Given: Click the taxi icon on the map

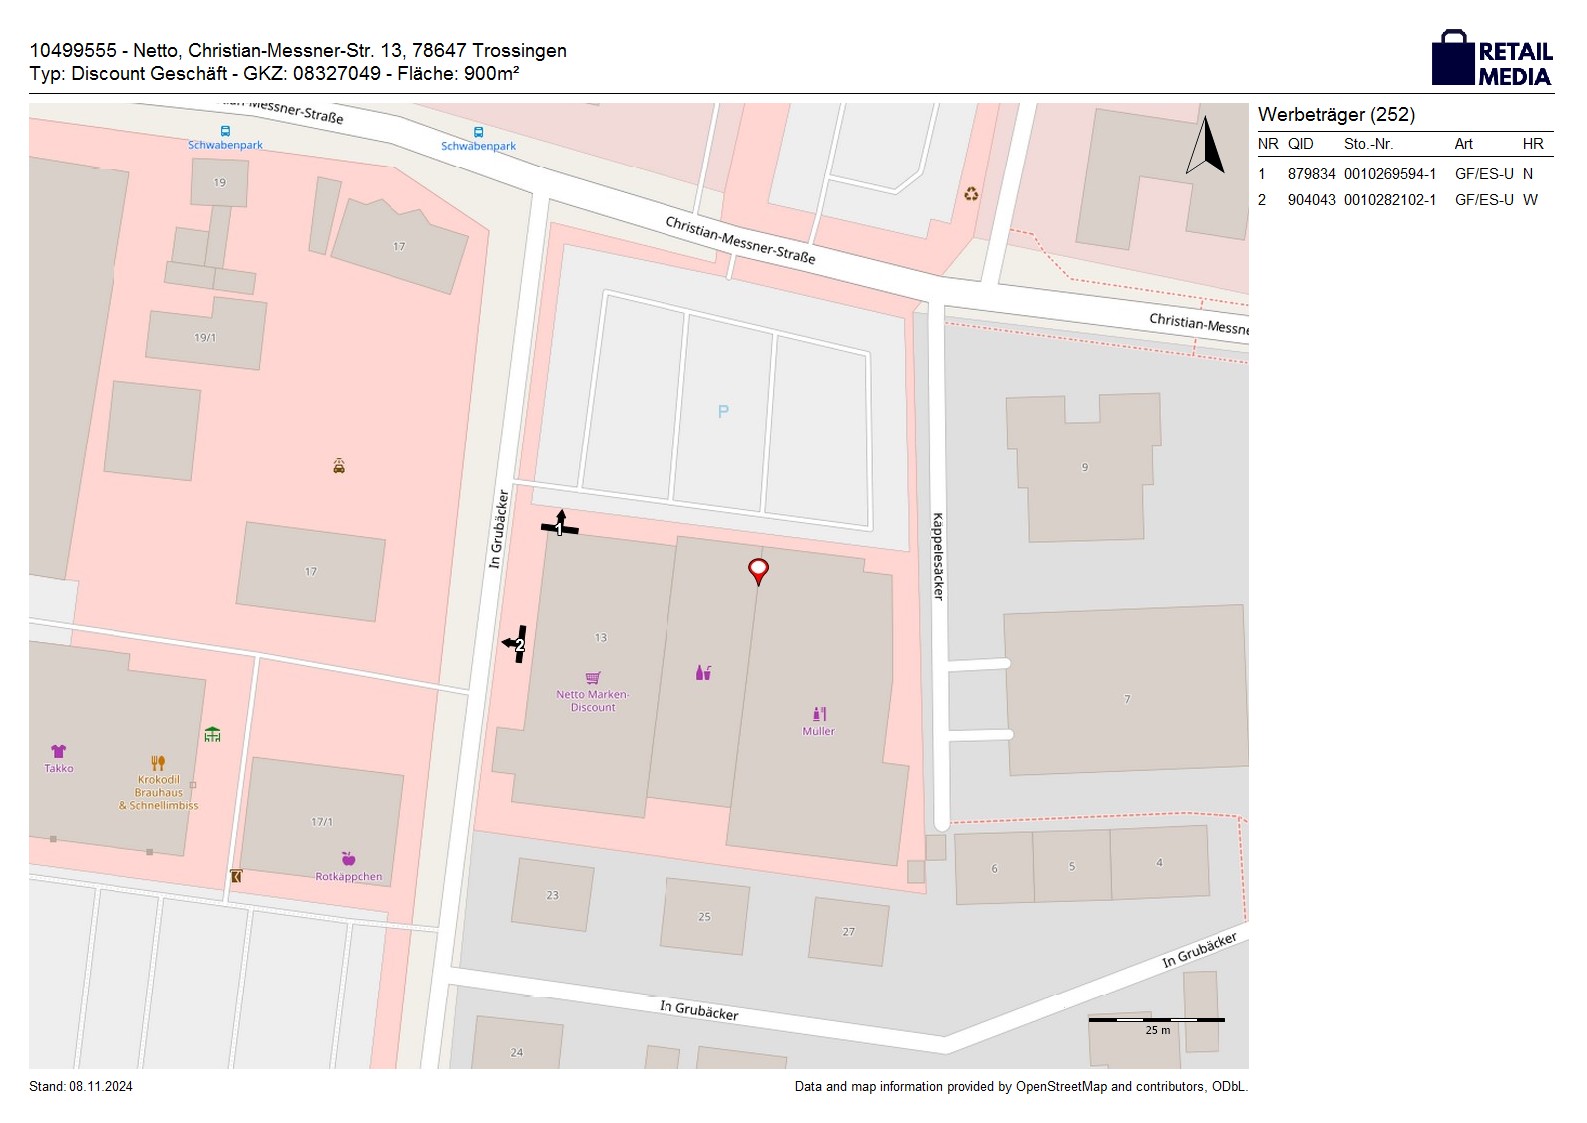Looking at the screenshot, I should click(x=339, y=466).
